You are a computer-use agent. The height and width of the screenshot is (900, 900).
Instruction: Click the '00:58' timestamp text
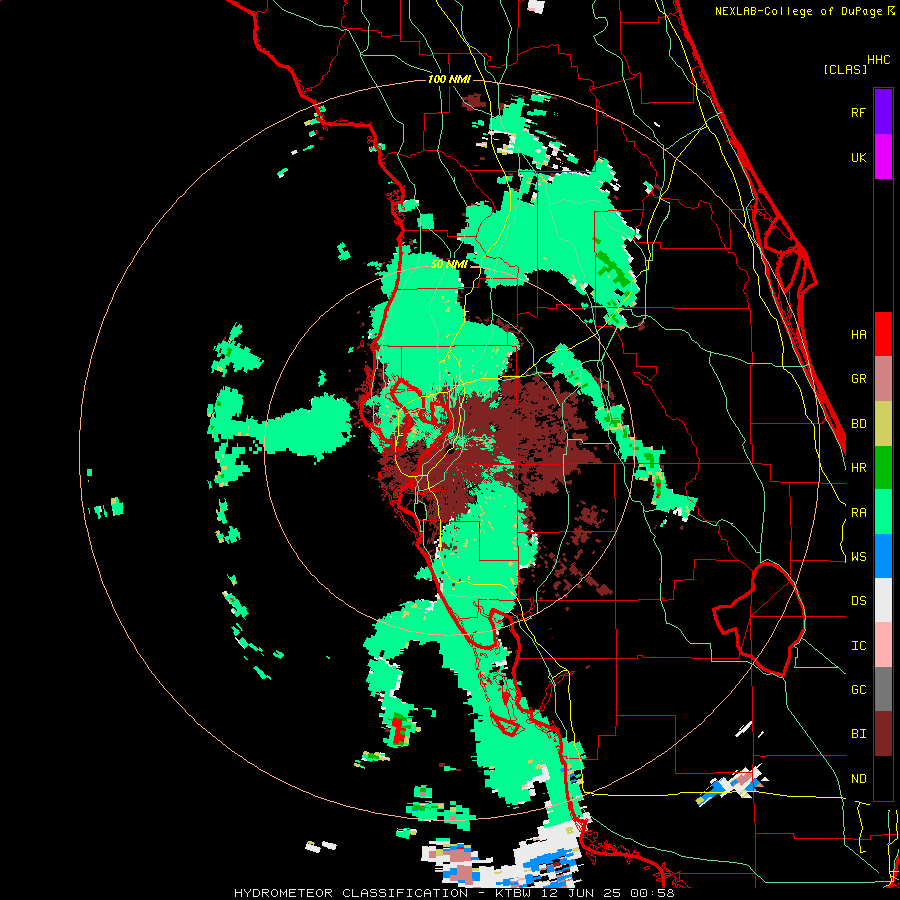[x=653, y=893]
